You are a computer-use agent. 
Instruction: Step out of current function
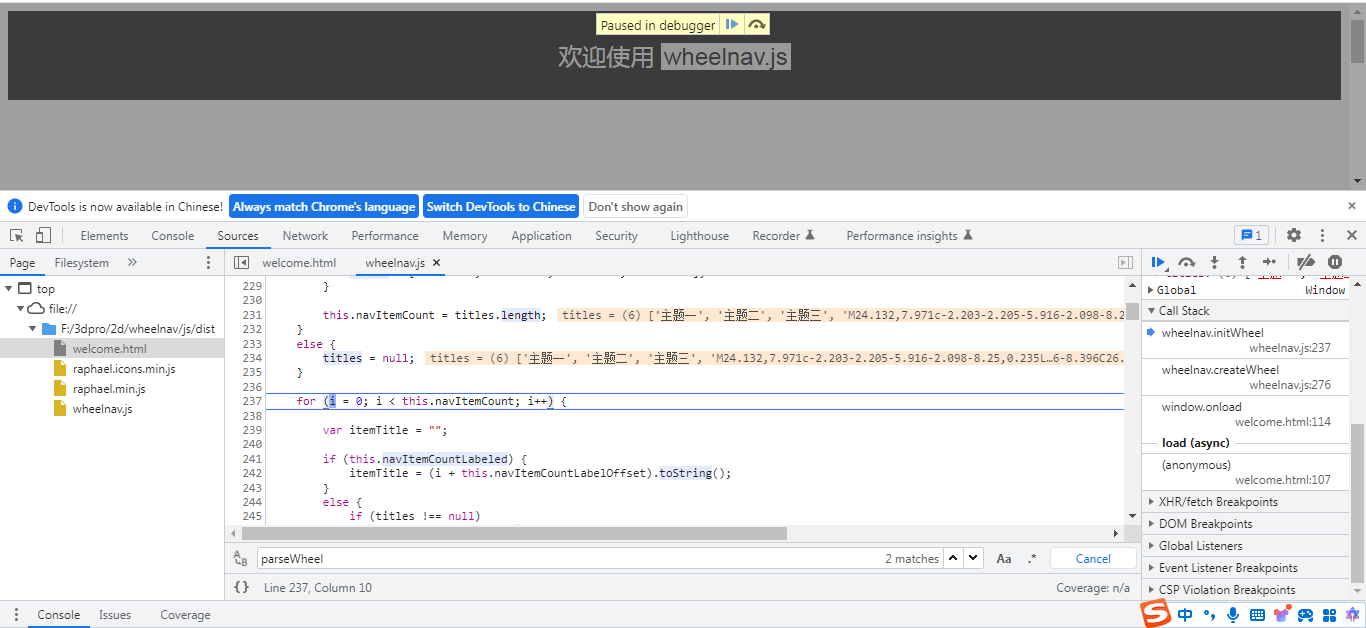[x=1242, y=262]
